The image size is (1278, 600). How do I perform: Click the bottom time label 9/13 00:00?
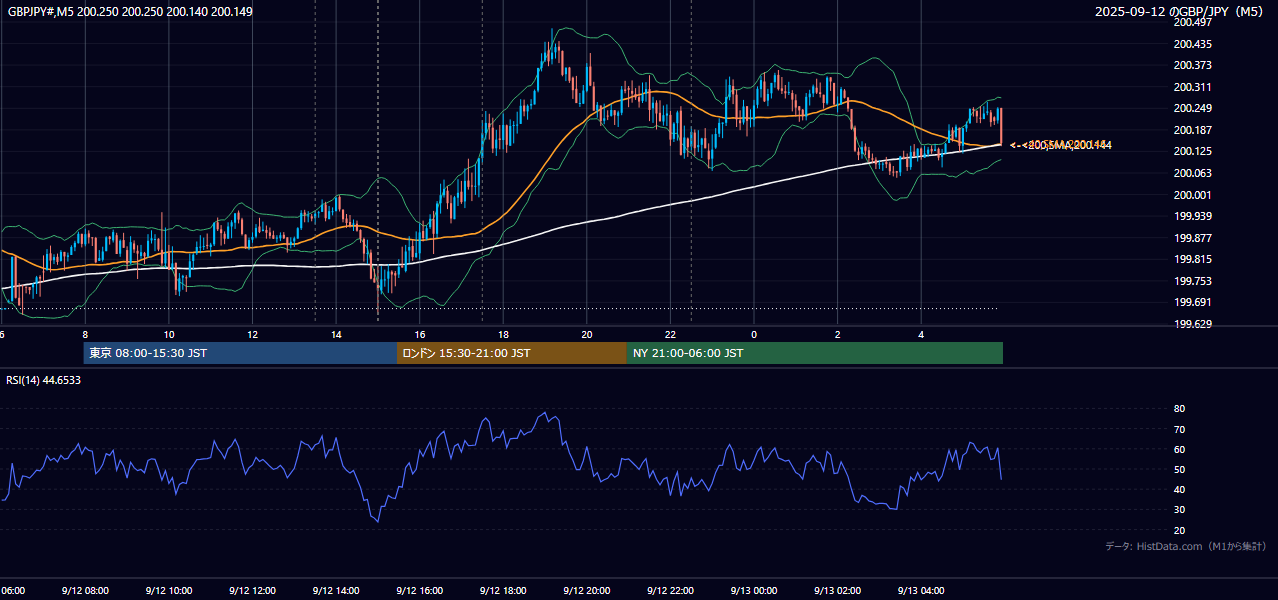pyautogui.click(x=754, y=591)
